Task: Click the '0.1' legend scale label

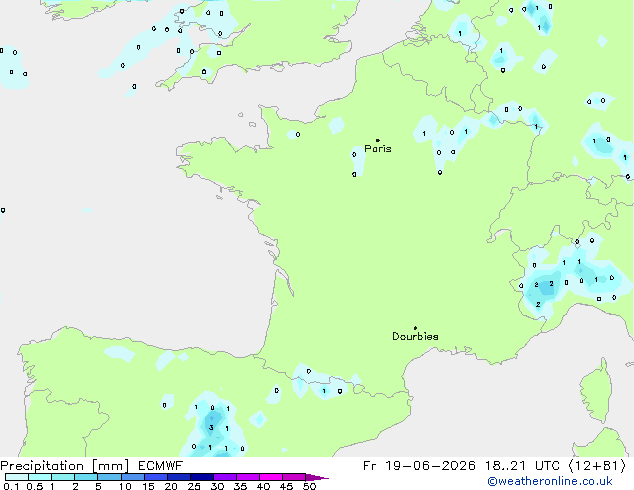Action: click(x=11, y=486)
